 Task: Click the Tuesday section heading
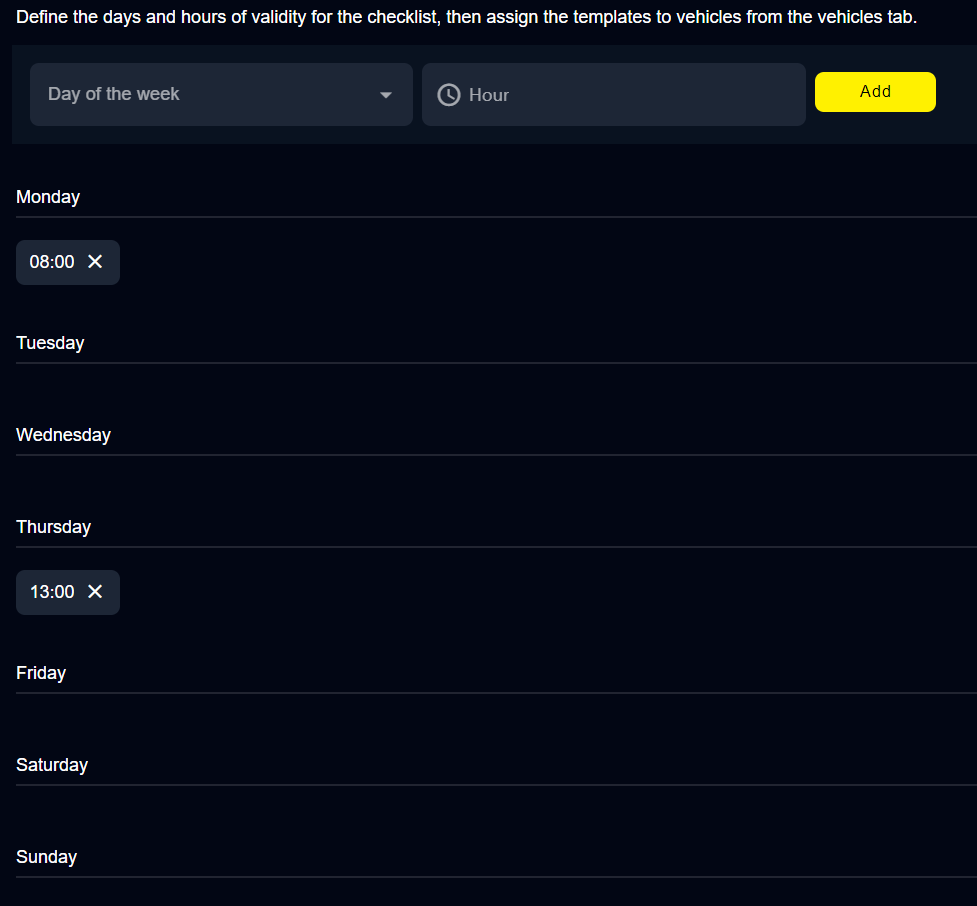50,343
